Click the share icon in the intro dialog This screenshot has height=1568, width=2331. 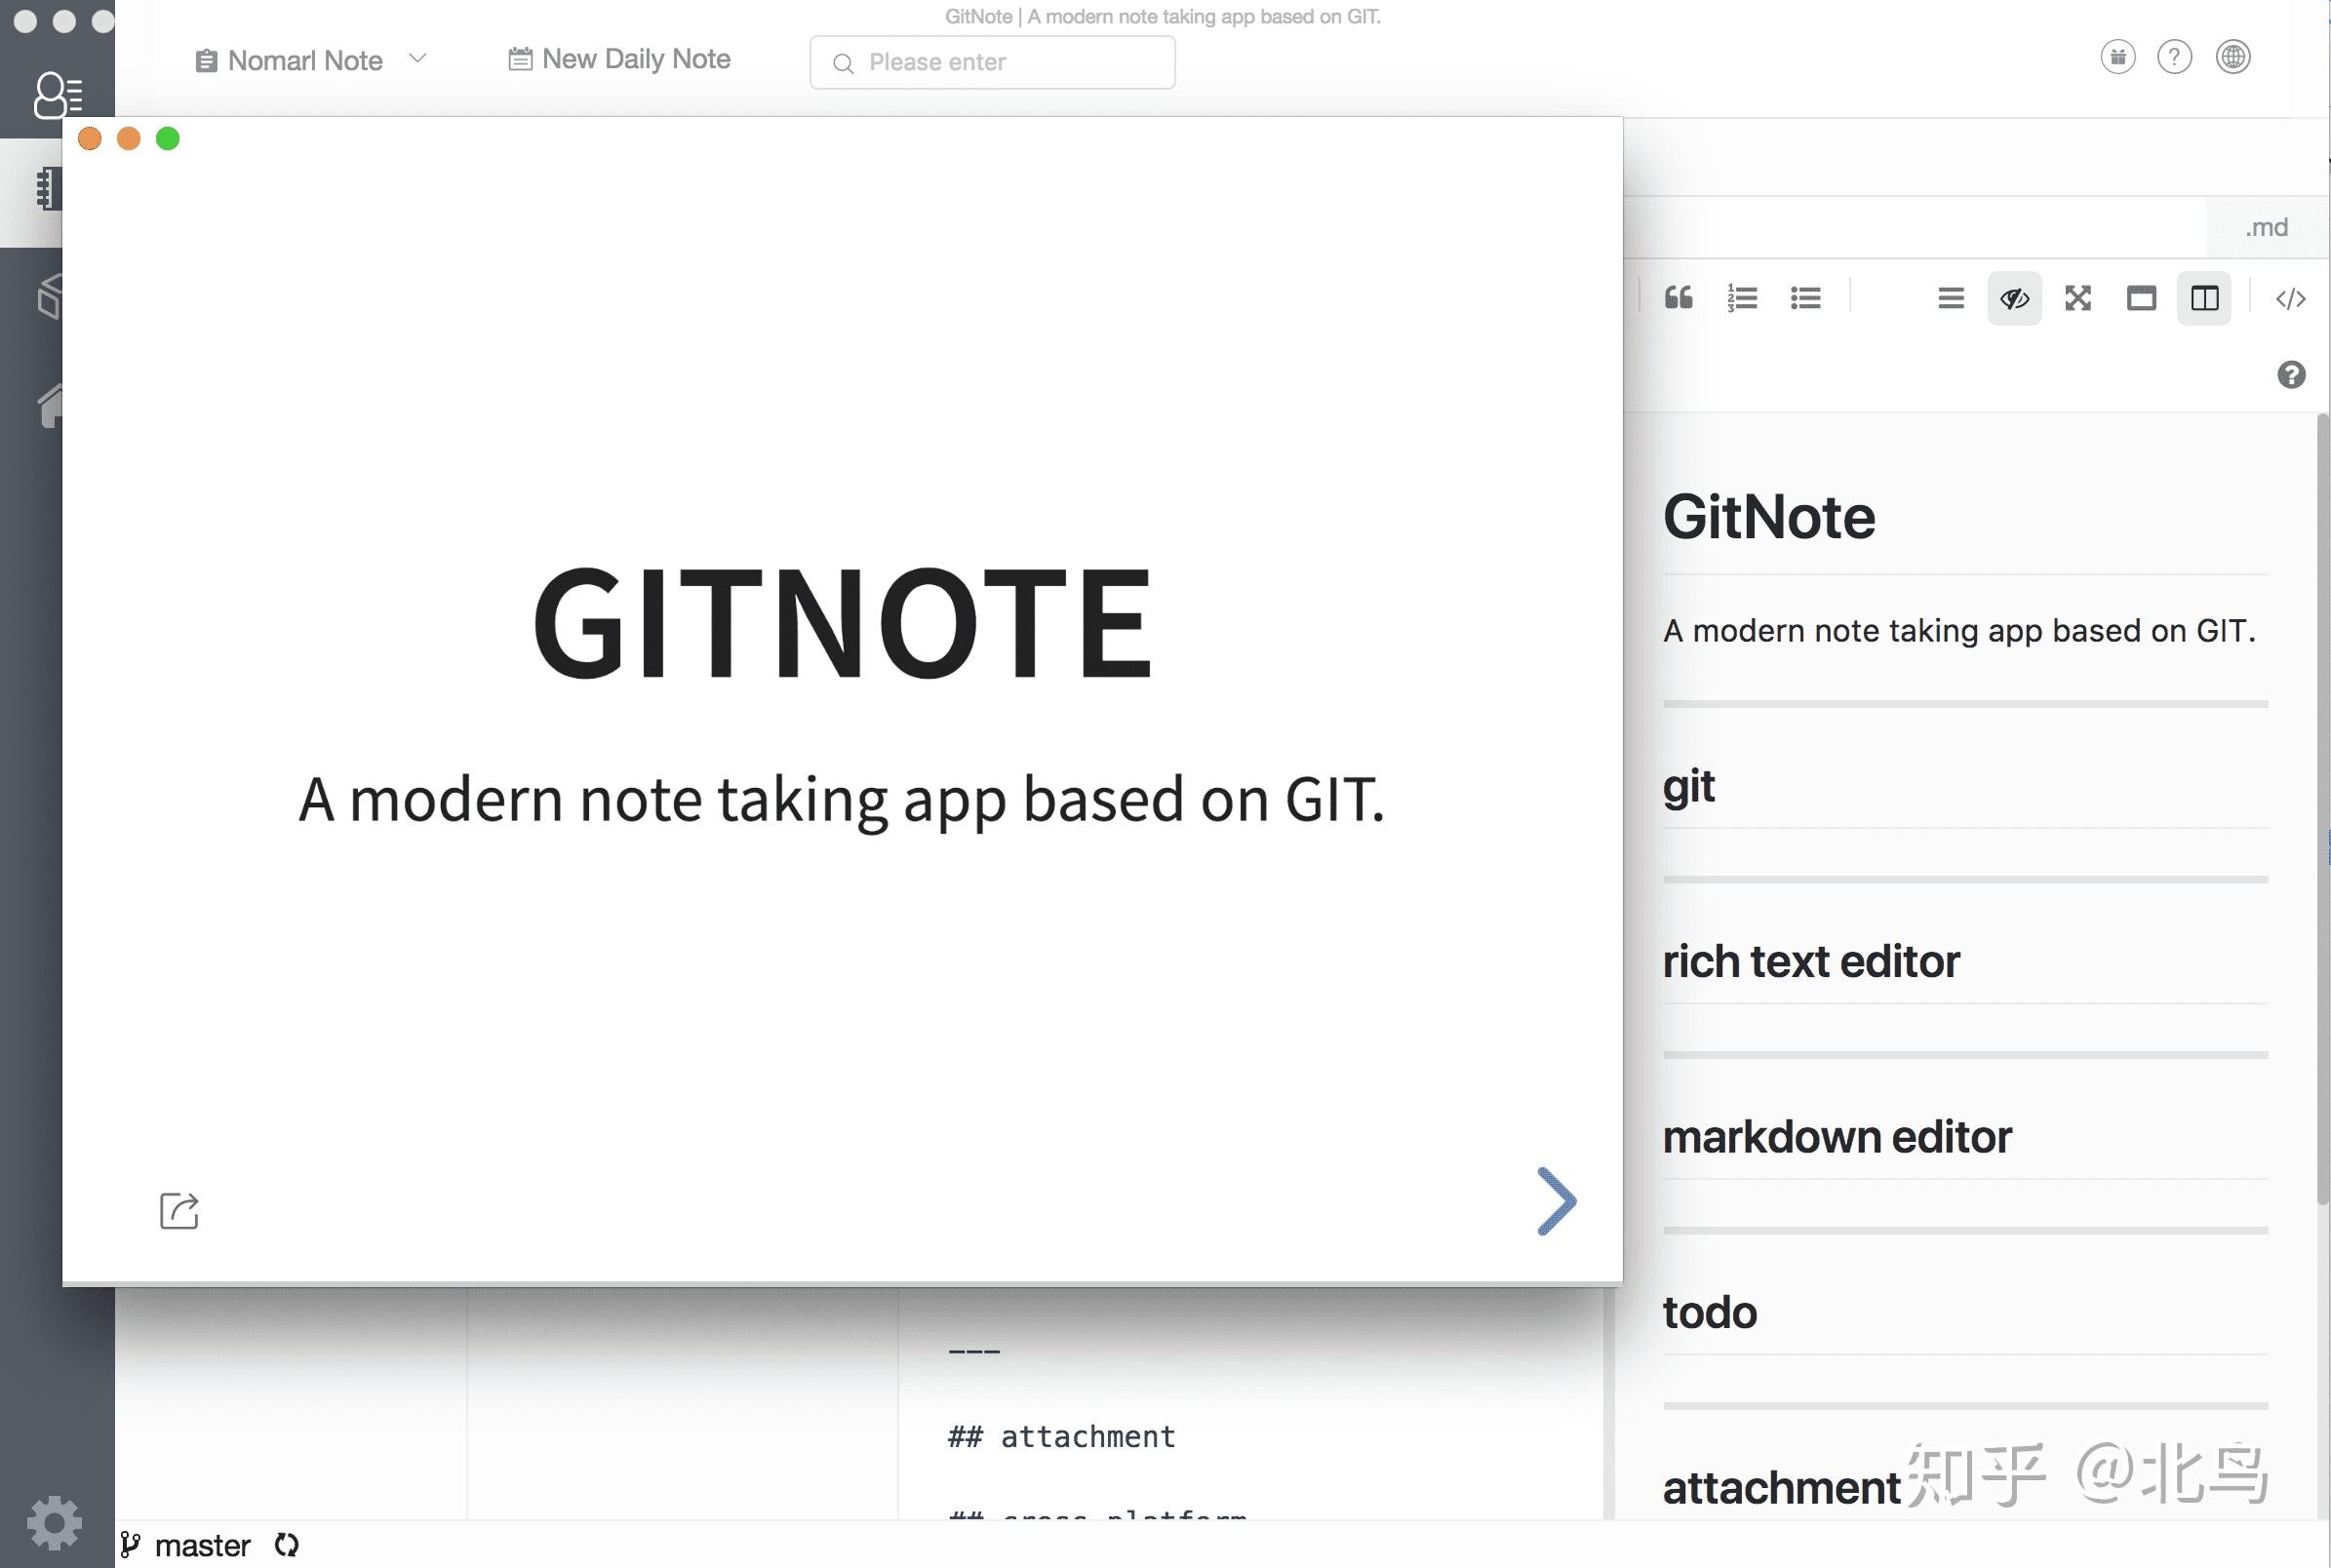[179, 1211]
